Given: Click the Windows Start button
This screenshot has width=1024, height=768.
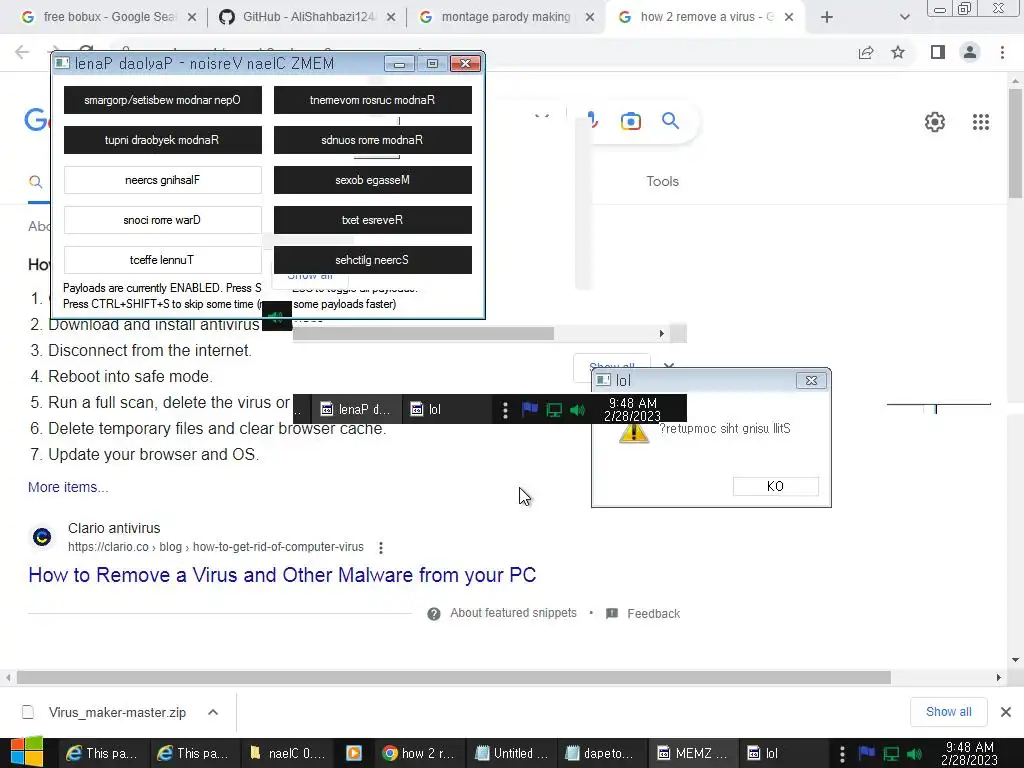Looking at the screenshot, I should click(26, 752).
